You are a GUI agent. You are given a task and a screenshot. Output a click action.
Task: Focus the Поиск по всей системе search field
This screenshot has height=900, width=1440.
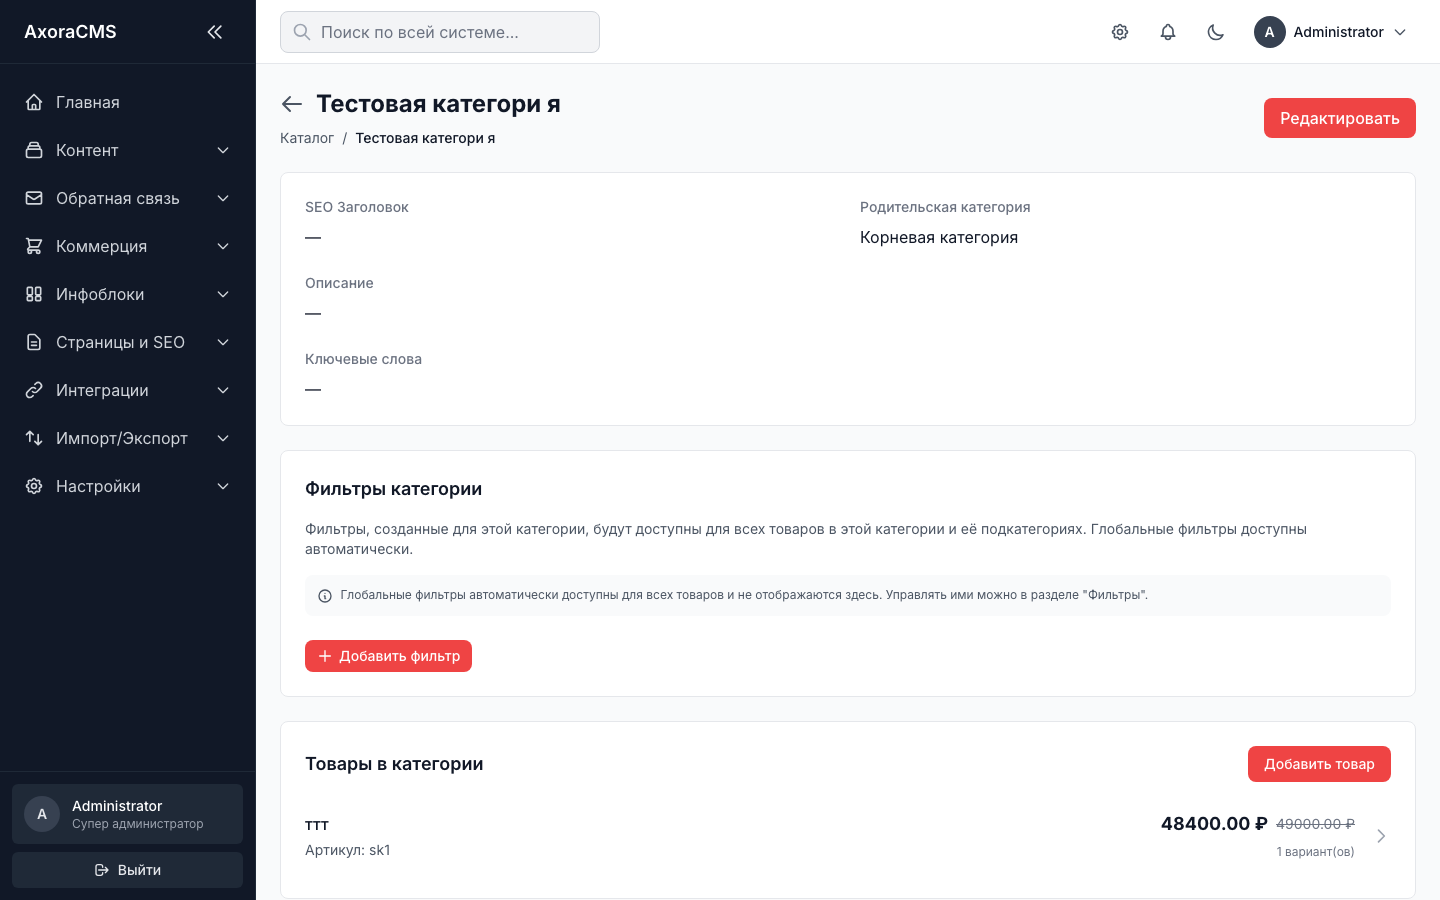click(440, 32)
